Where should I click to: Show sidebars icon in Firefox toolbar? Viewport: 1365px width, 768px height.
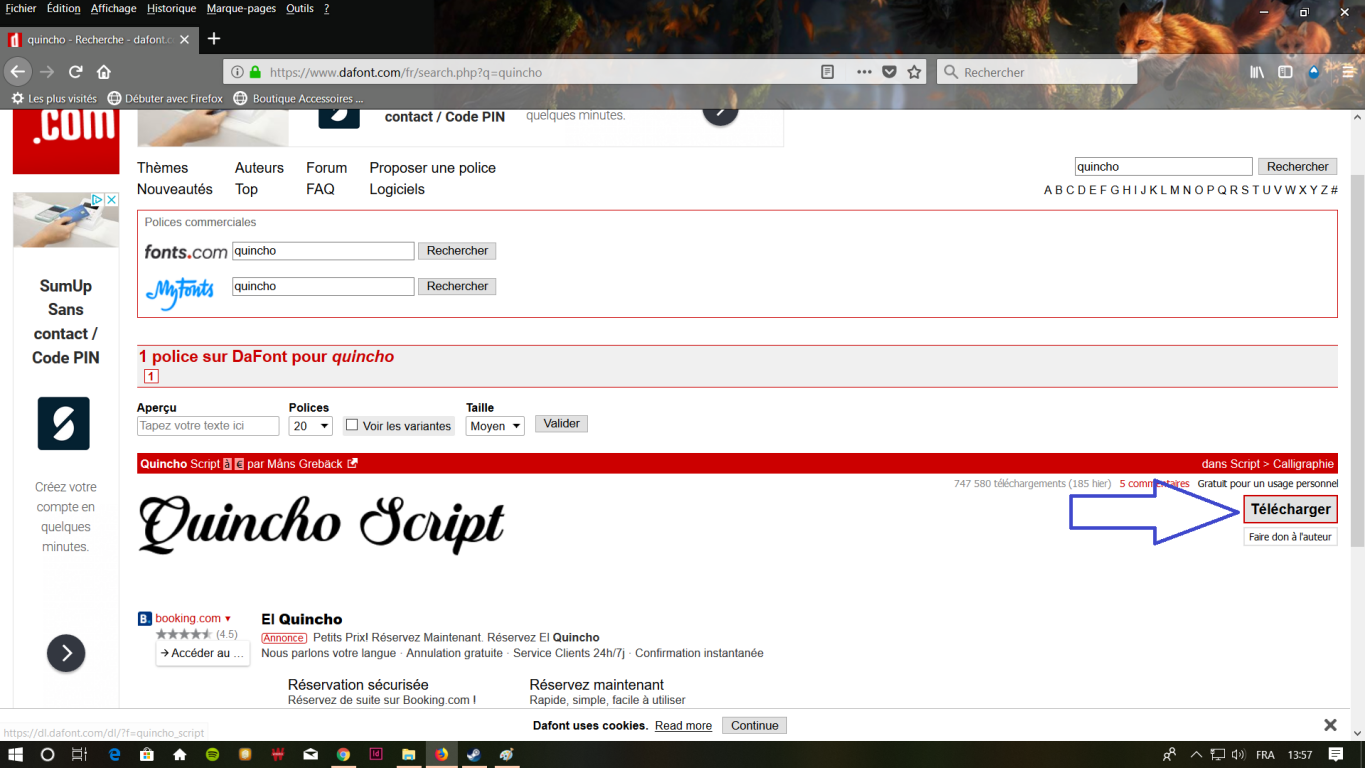1285,72
